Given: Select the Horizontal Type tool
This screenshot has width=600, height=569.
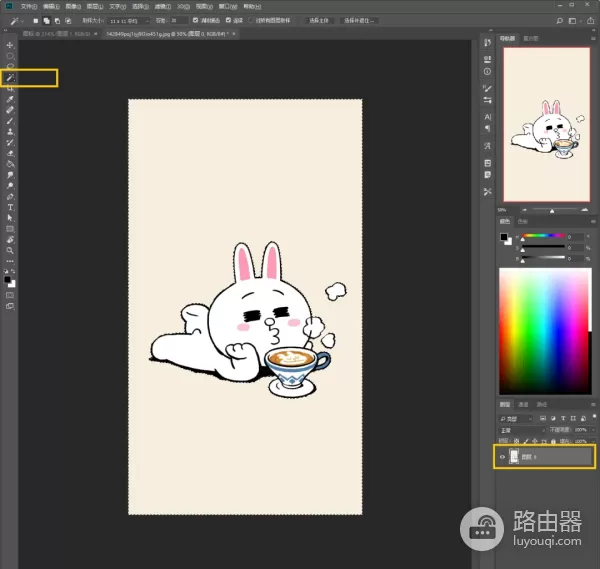Looking at the screenshot, I should coord(10,207).
